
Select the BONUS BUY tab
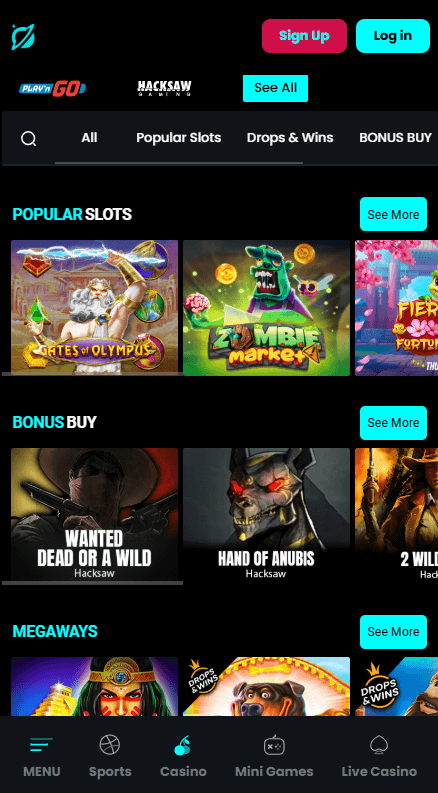click(395, 138)
